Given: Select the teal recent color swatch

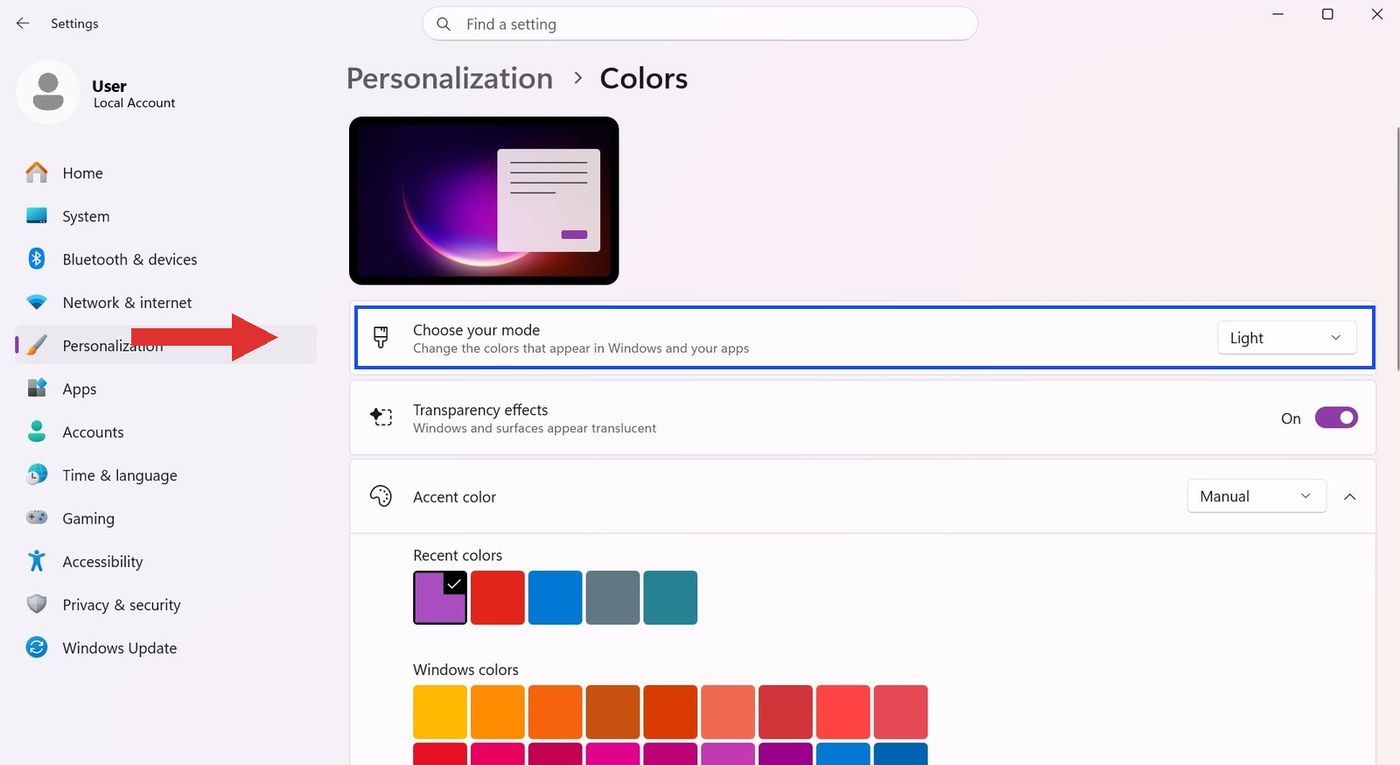Looking at the screenshot, I should [x=670, y=598].
